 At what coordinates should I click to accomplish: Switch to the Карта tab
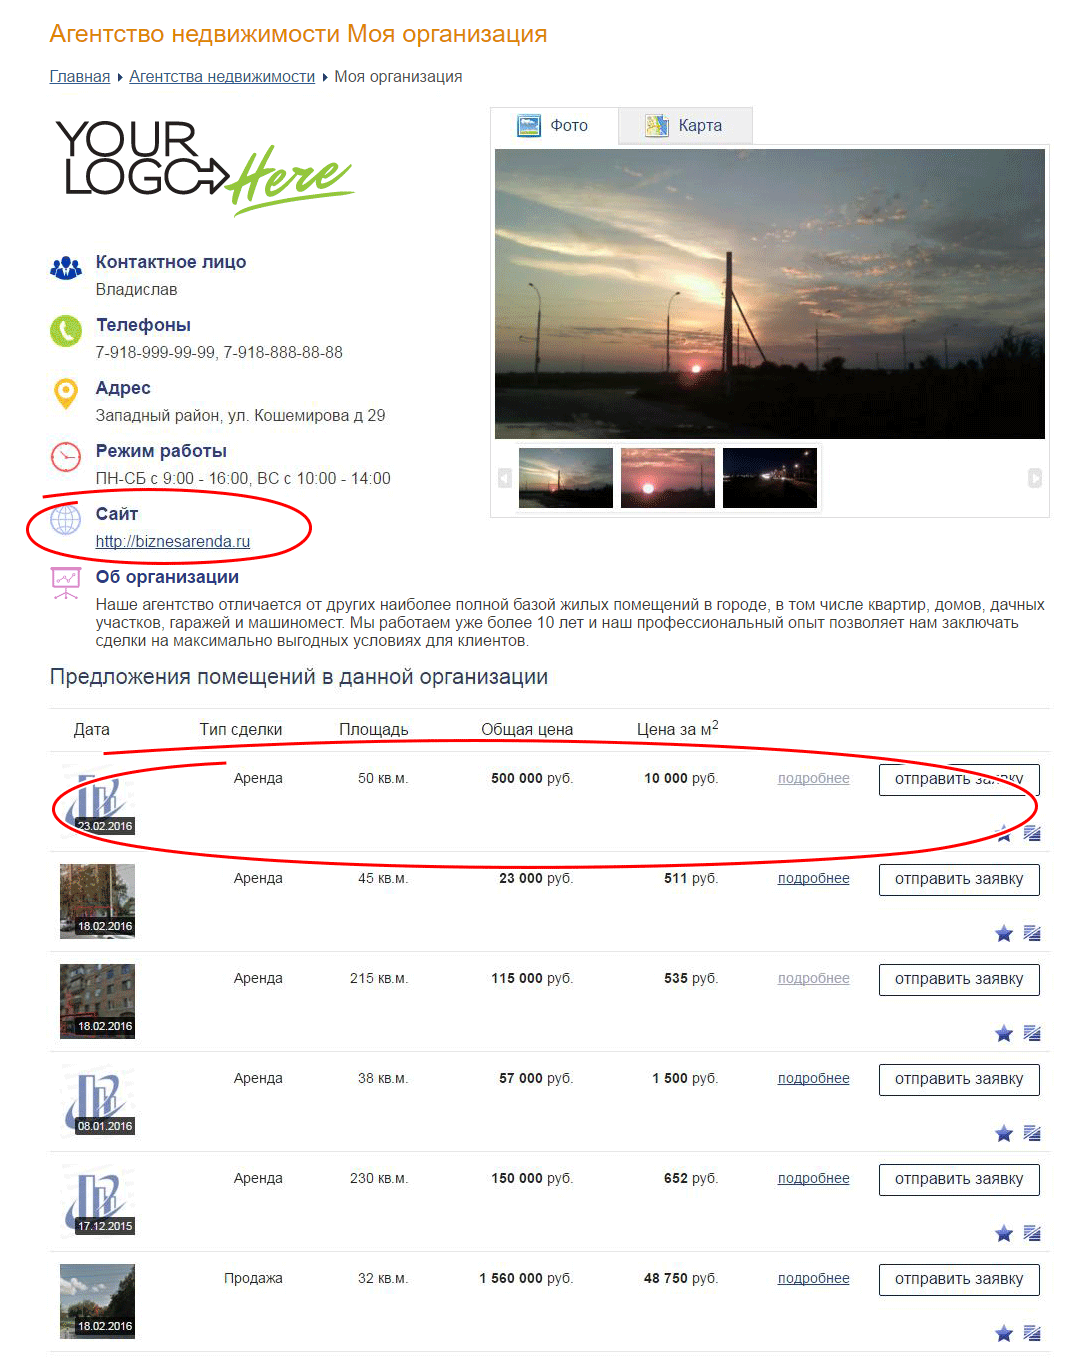click(685, 126)
